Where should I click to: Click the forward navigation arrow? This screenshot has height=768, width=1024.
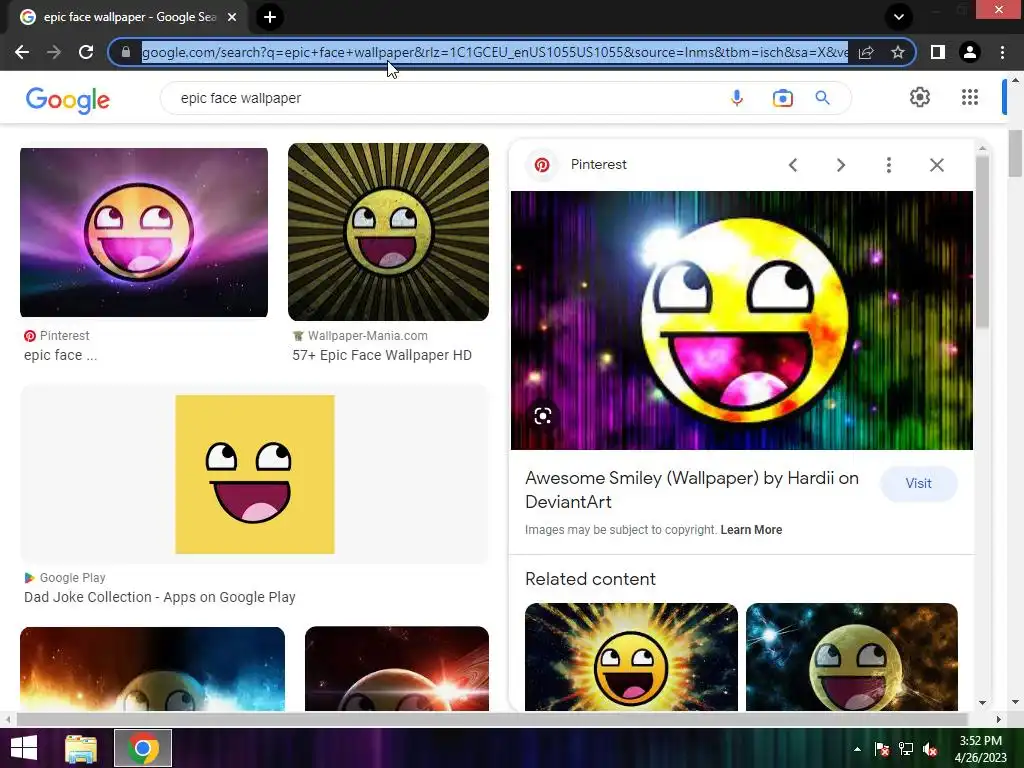[x=54, y=52]
